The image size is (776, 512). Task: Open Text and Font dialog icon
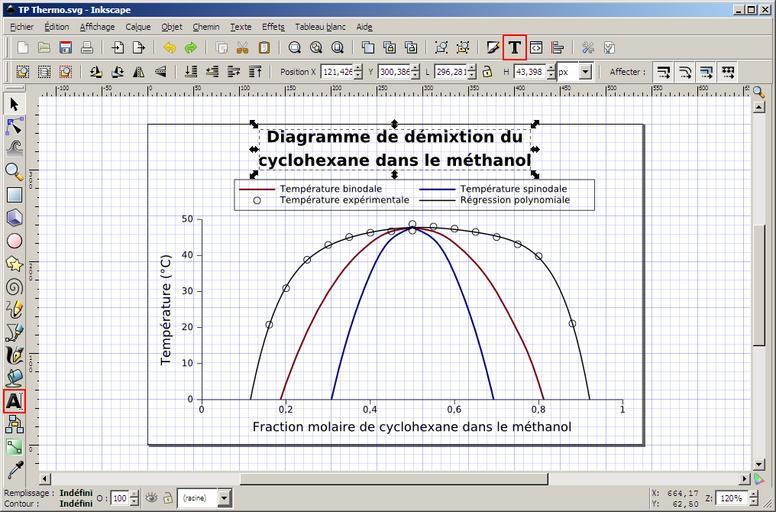click(x=514, y=47)
